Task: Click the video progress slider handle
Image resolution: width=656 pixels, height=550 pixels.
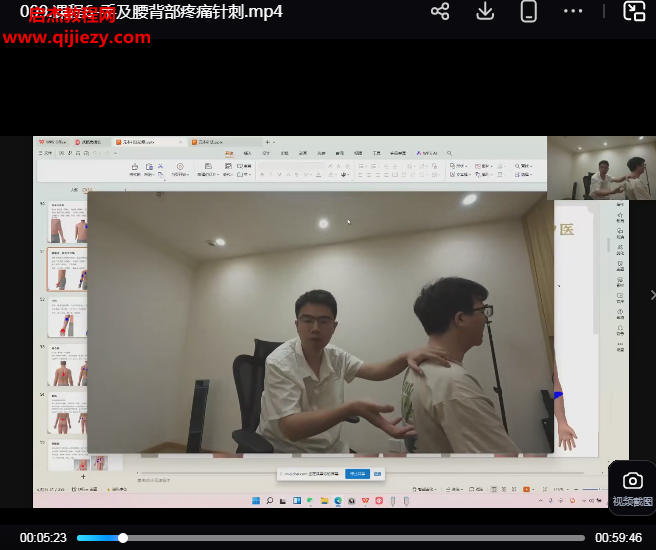Action: tap(123, 538)
